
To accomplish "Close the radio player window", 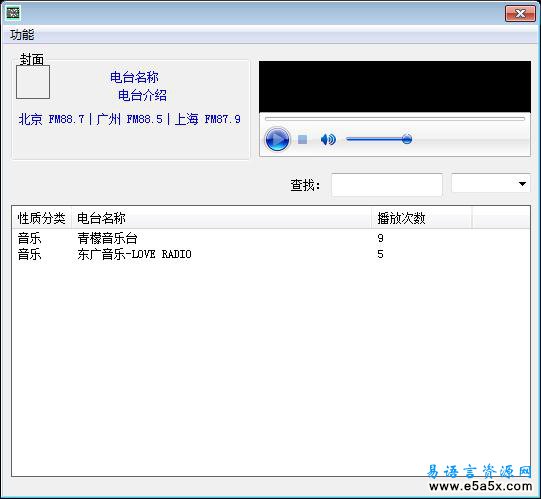I will tap(520, 14).
